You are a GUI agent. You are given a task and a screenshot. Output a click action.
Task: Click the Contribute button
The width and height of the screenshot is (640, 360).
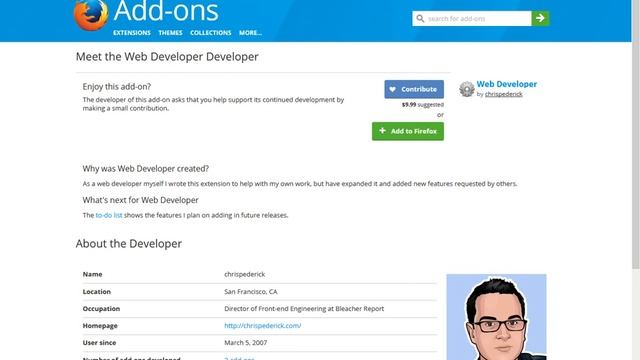[414, 89]
